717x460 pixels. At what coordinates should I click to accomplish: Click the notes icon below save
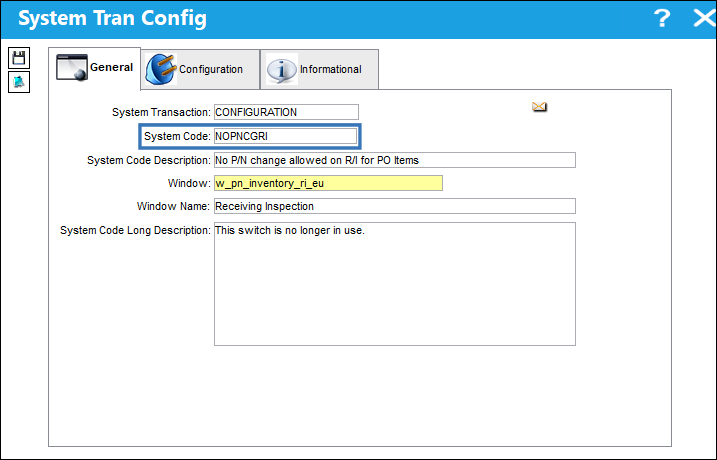click(19, 82)
